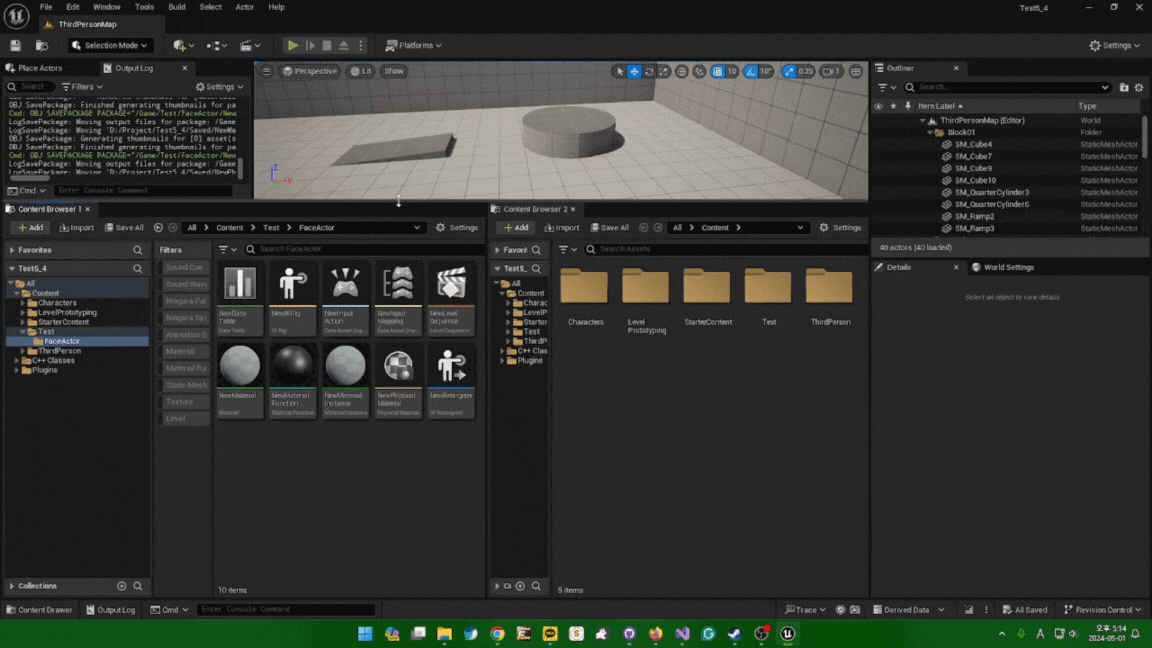Click the Outliner settings gear icon
Viewport: 1152px width, 648px height.
(1139, 87)
